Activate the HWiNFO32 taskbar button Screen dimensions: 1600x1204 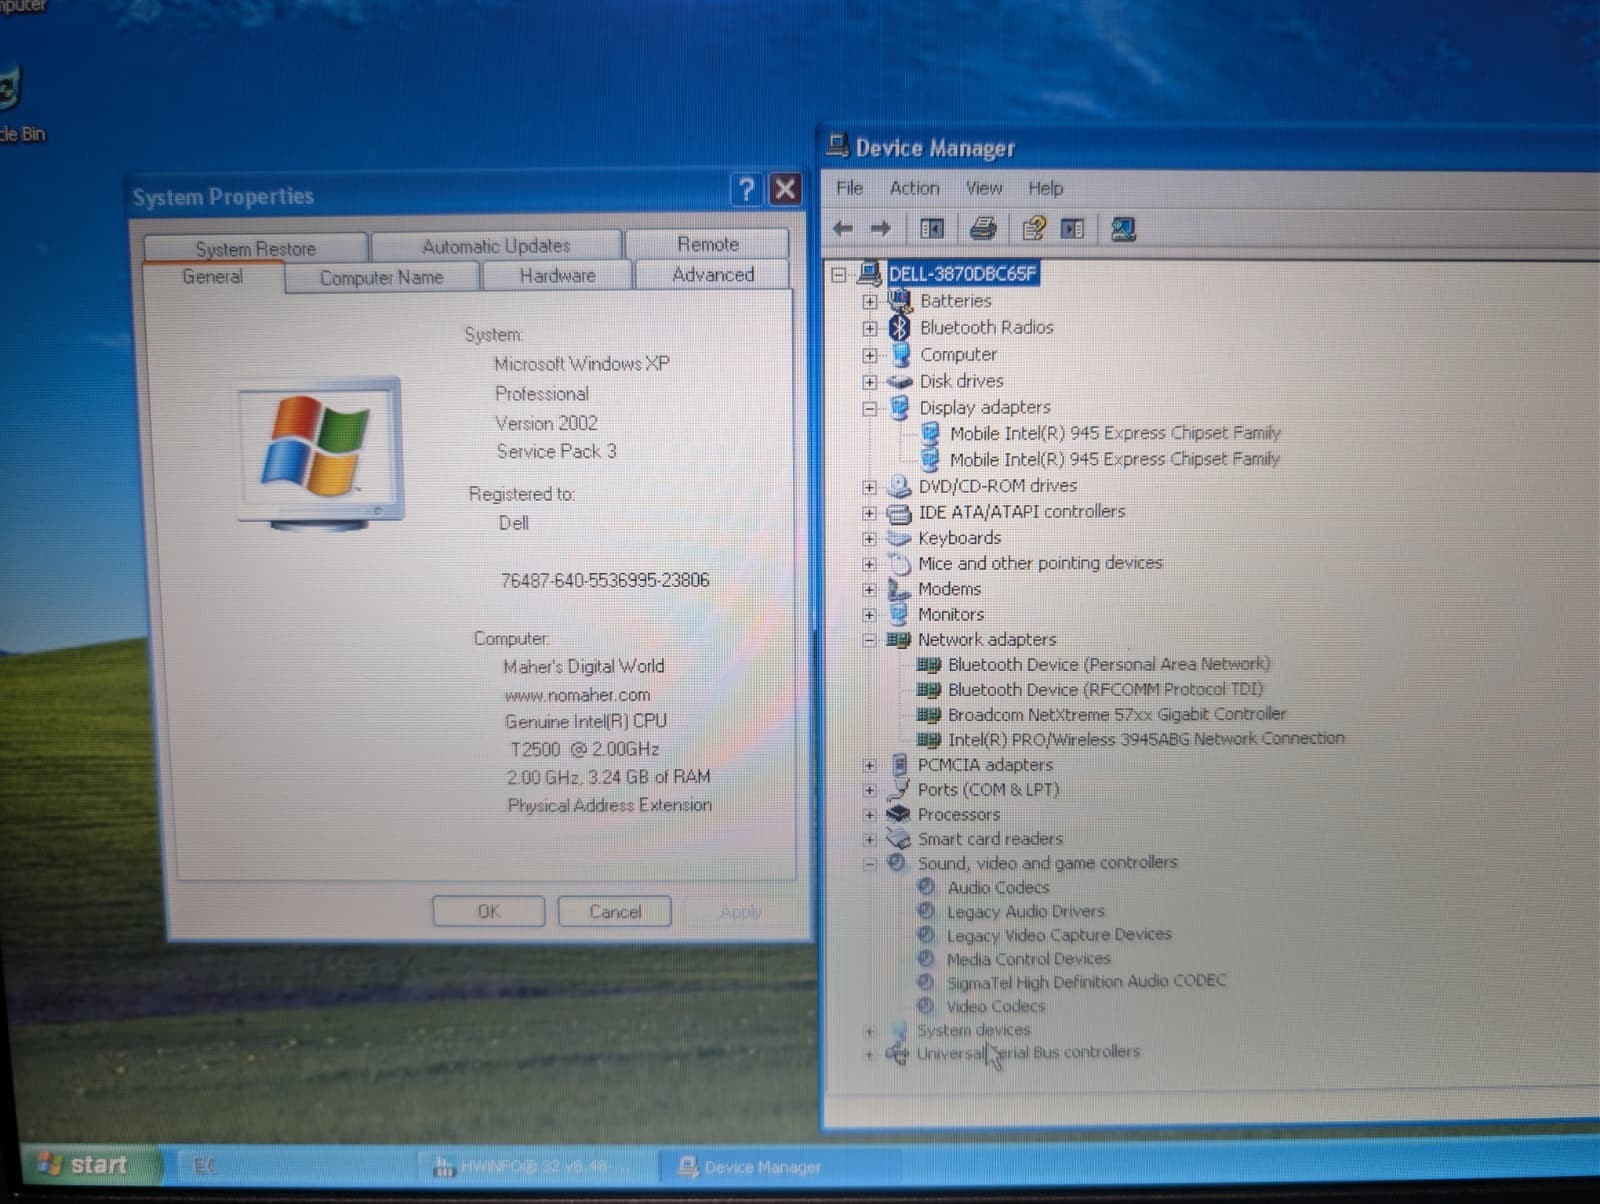click(x=535, y=1166)
